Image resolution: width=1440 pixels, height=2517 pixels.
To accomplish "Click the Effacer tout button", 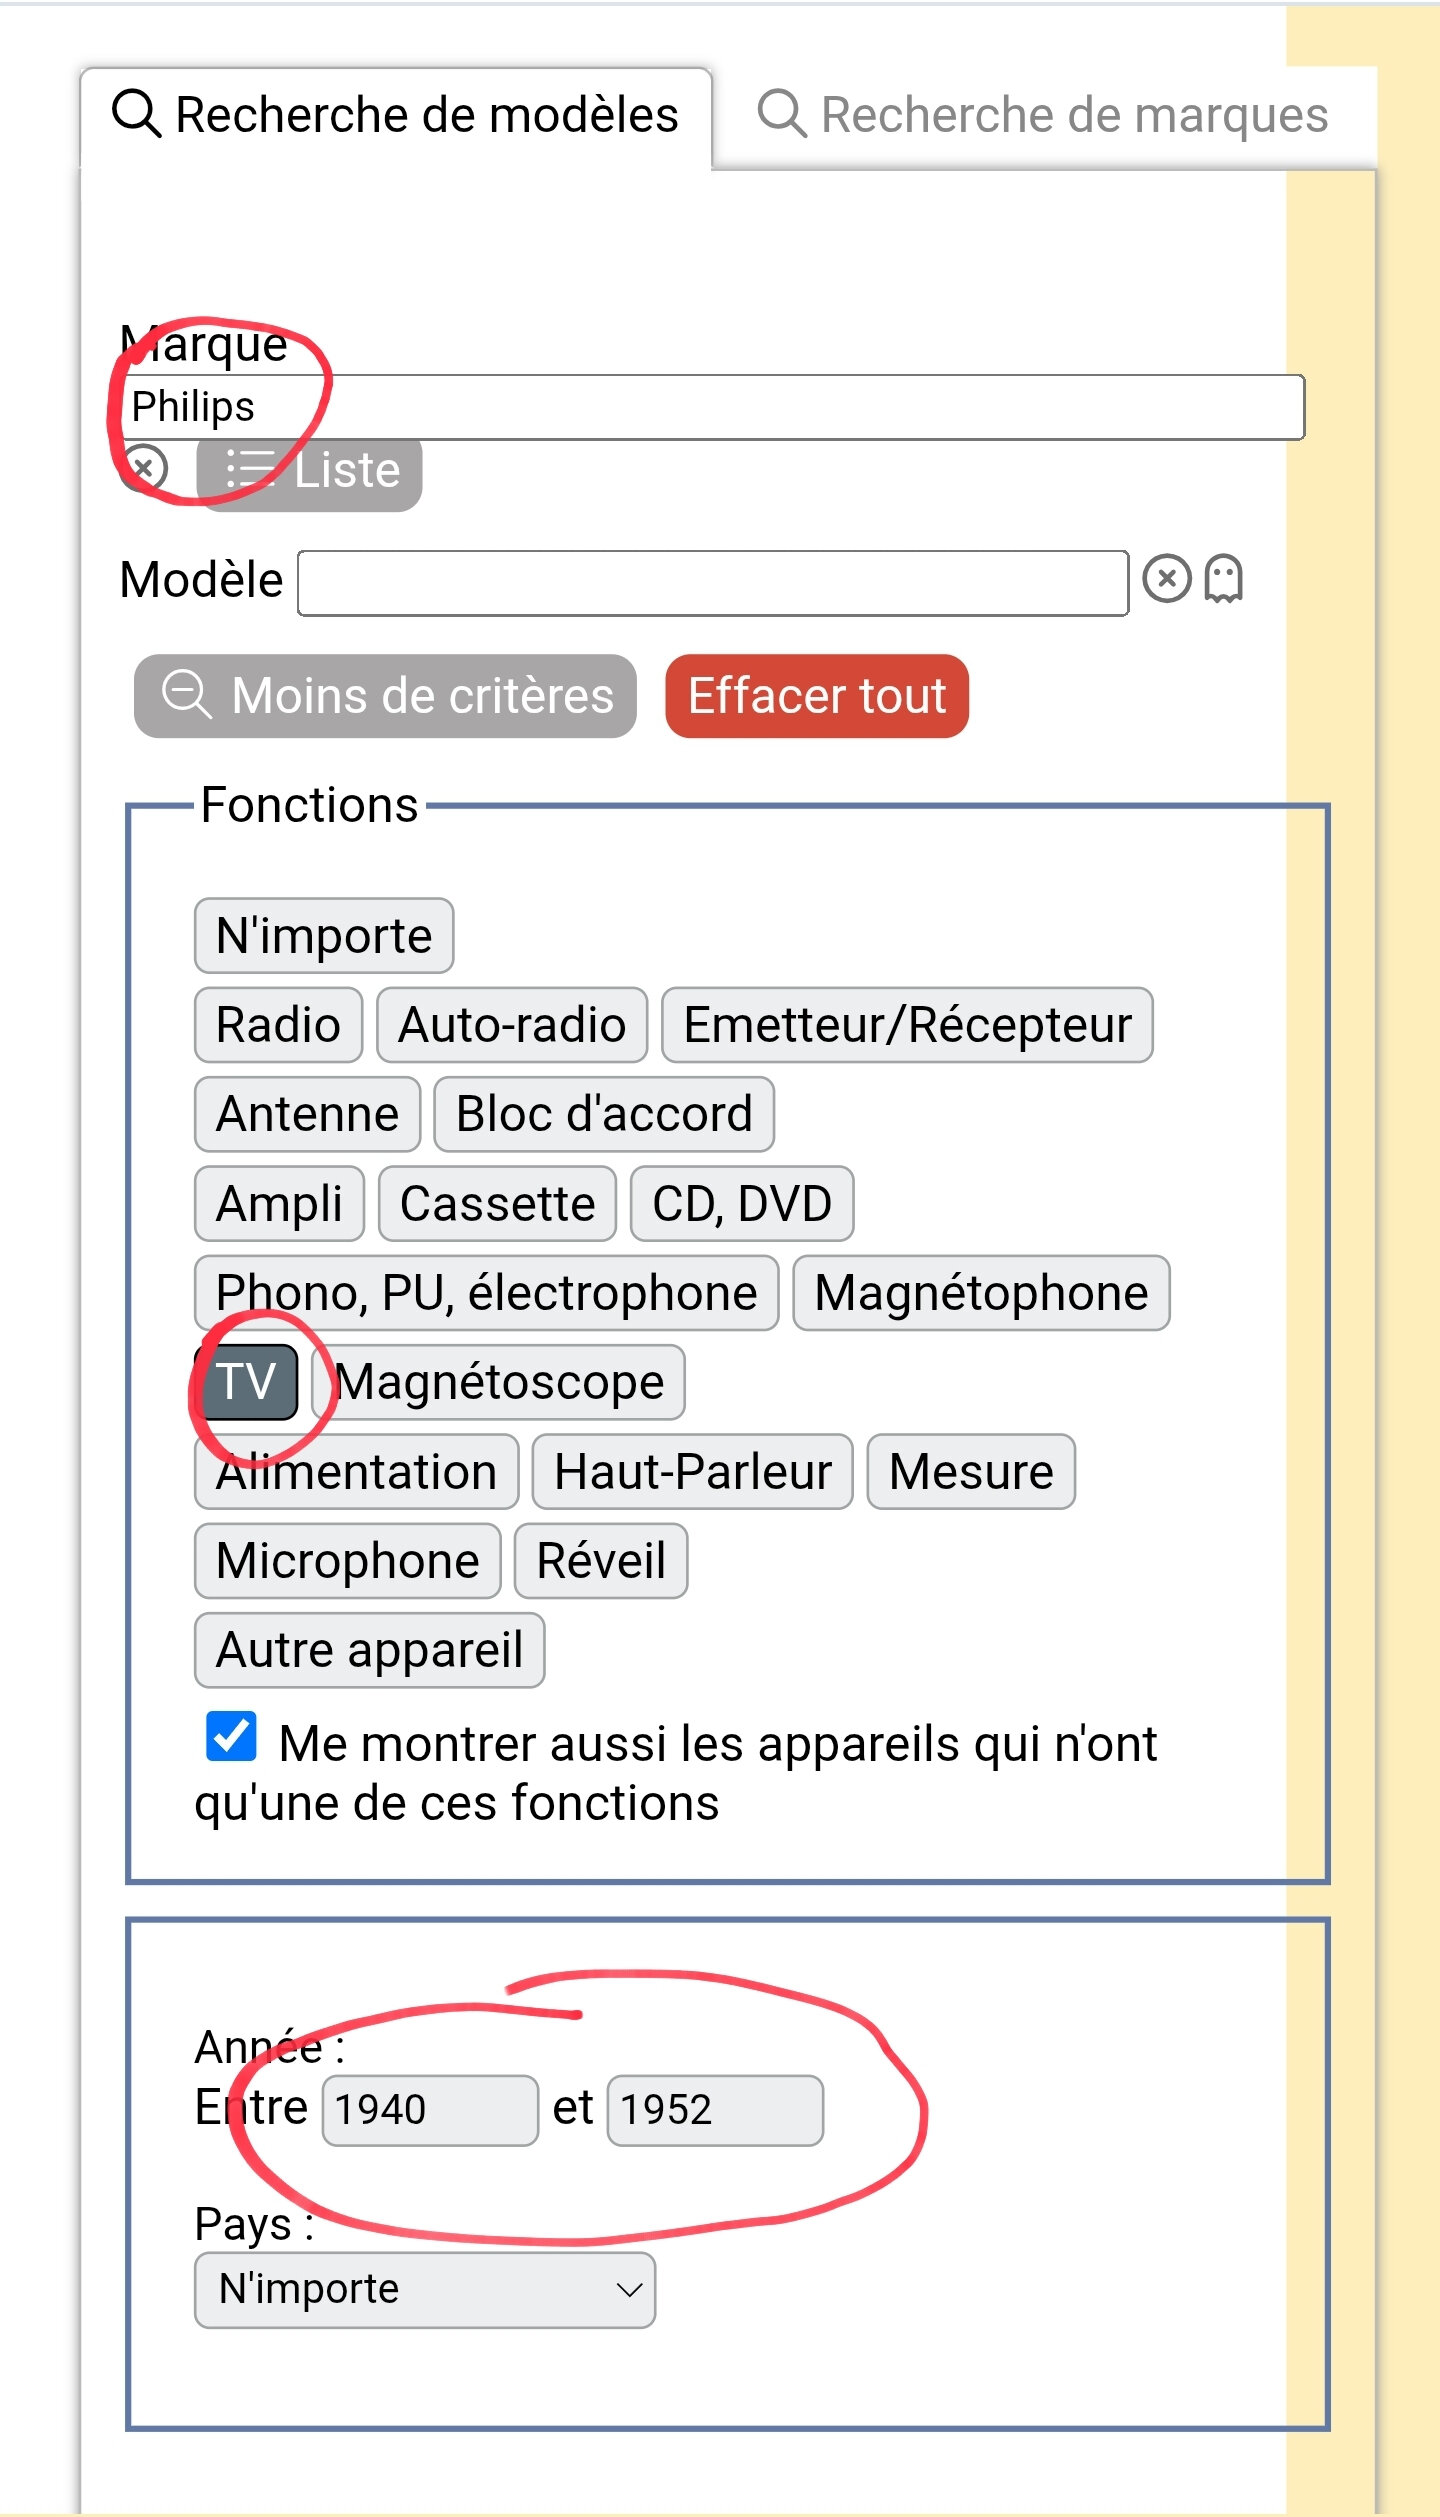I will (x=817, y=696).
